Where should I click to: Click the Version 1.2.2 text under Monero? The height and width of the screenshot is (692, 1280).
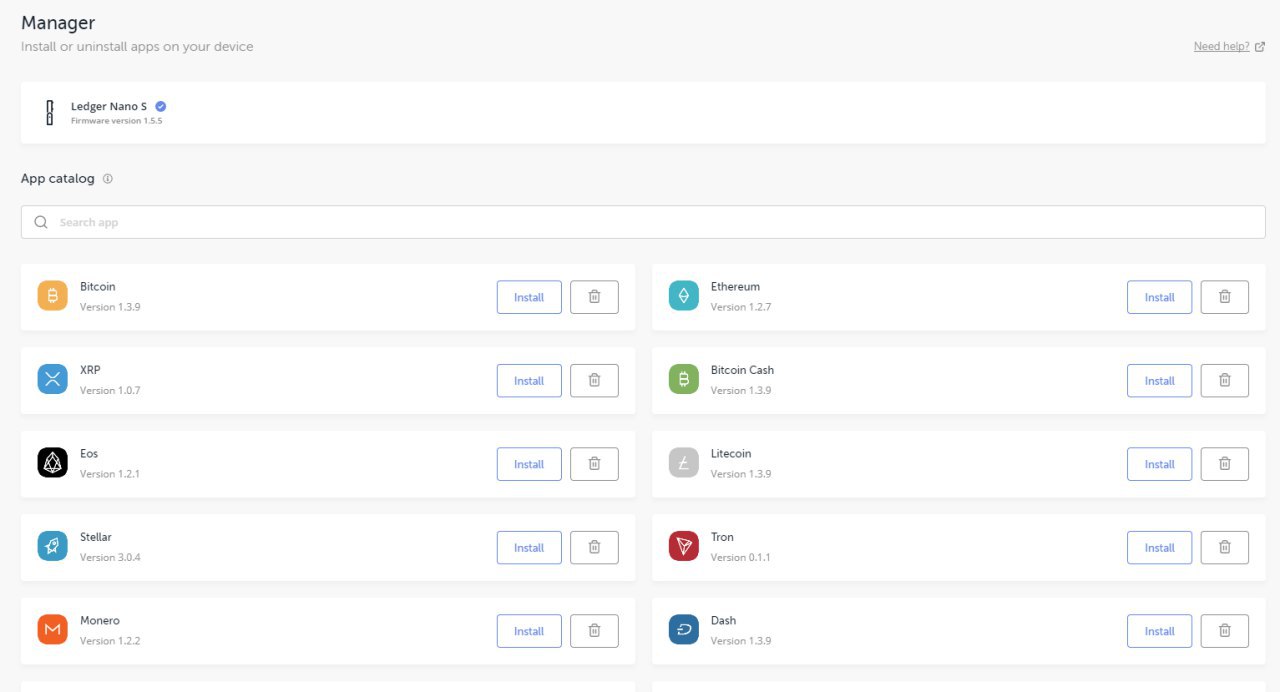coord(110,641)
